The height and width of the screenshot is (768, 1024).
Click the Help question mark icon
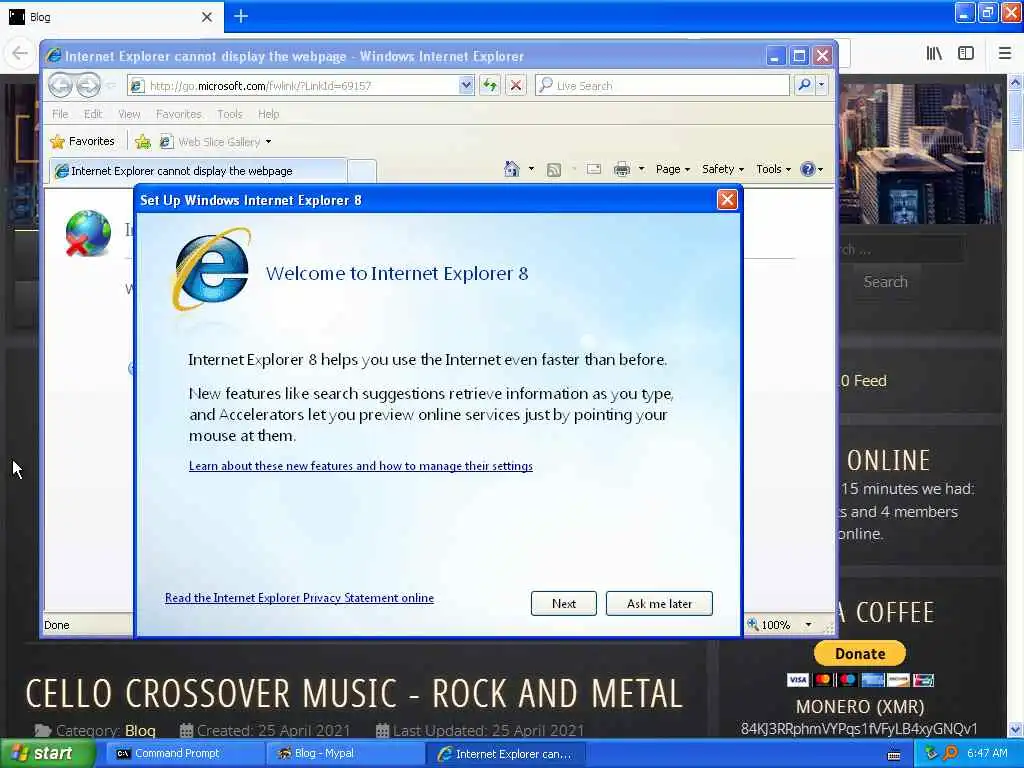point(808,169)
